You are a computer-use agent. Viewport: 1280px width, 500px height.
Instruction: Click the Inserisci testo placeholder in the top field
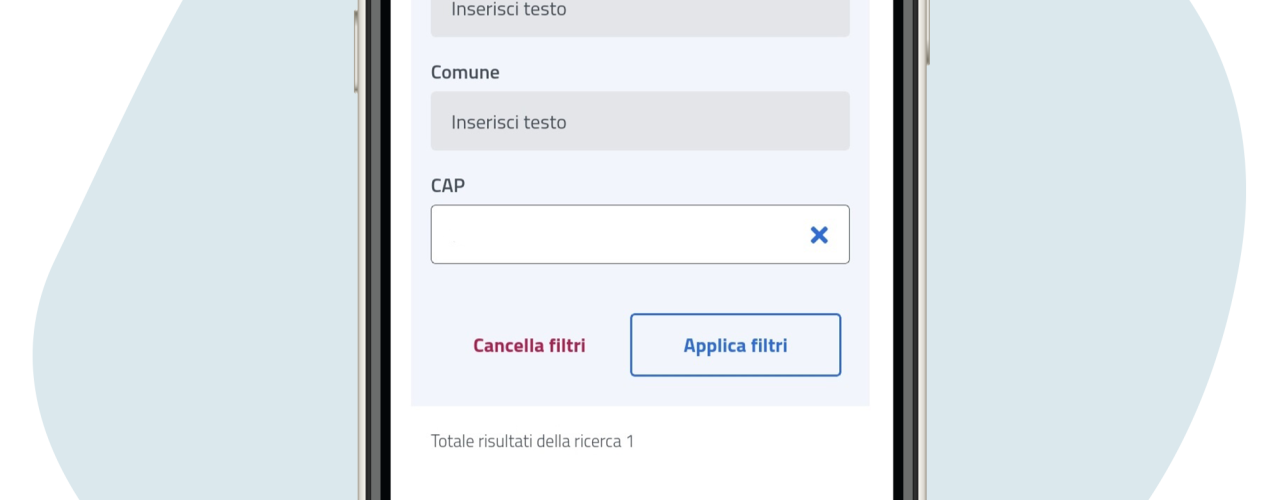point(509,10)
